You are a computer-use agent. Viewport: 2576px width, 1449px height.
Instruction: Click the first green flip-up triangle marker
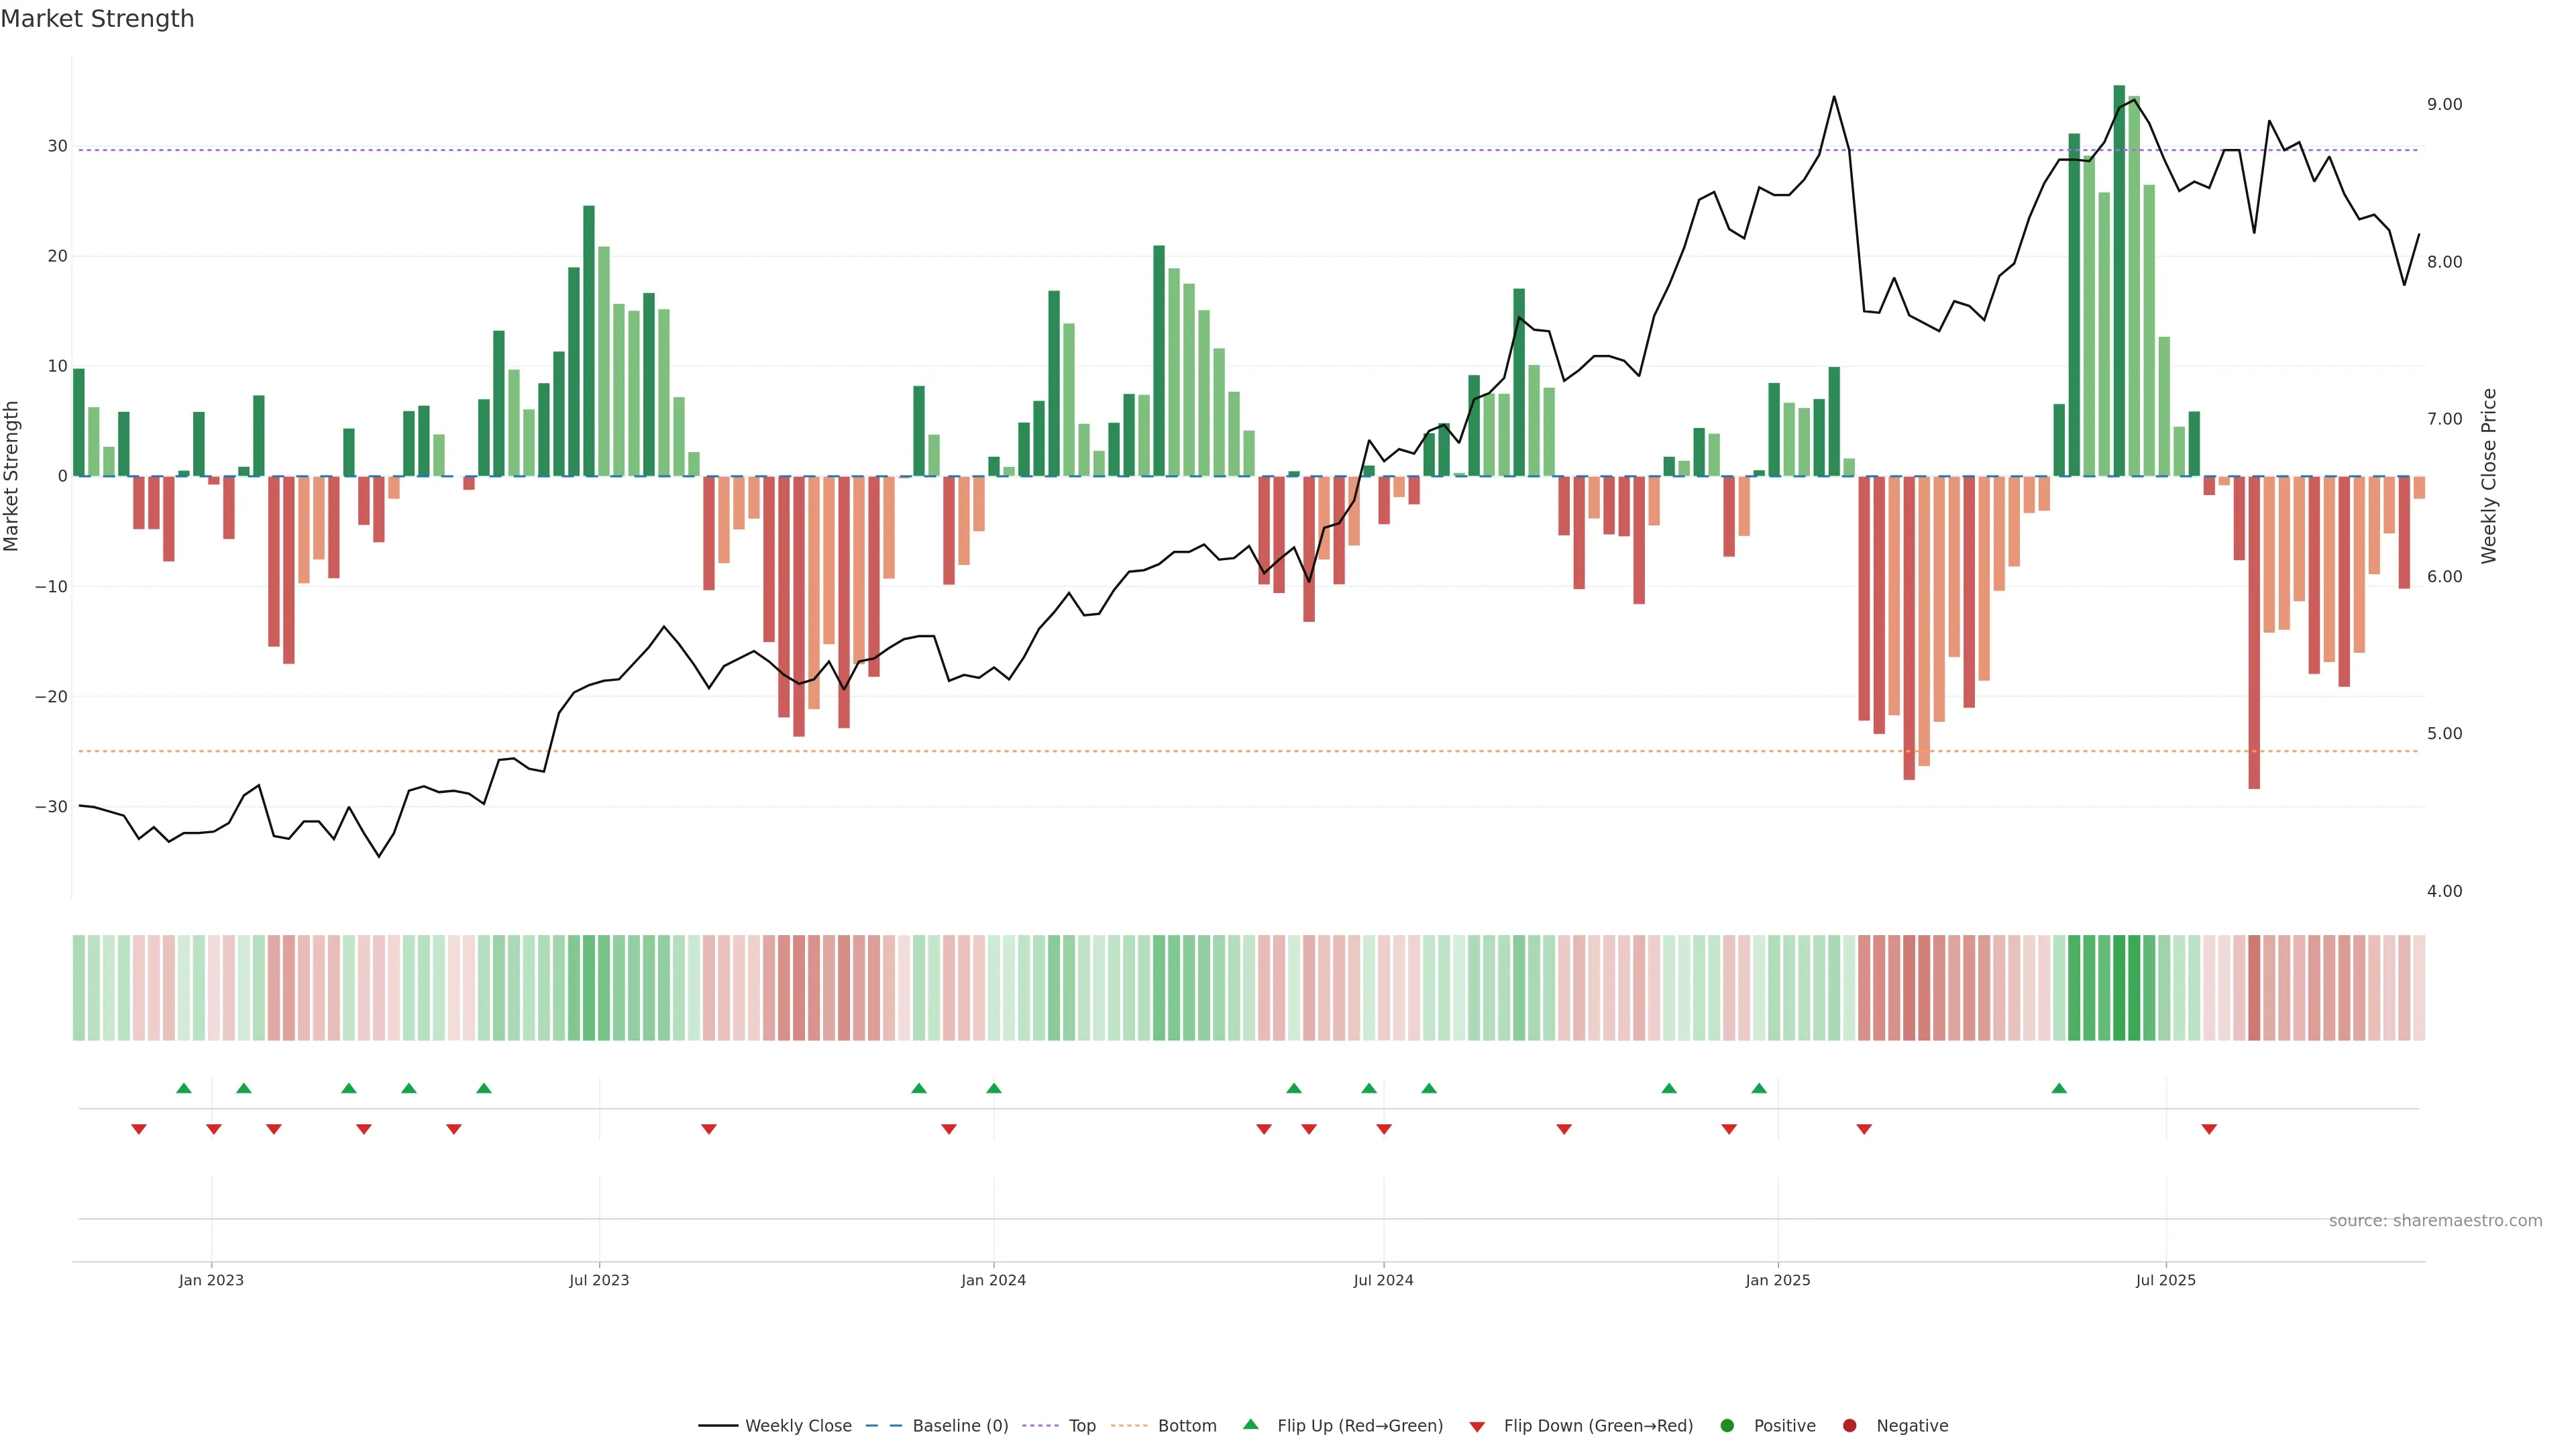coord(184,1088)
